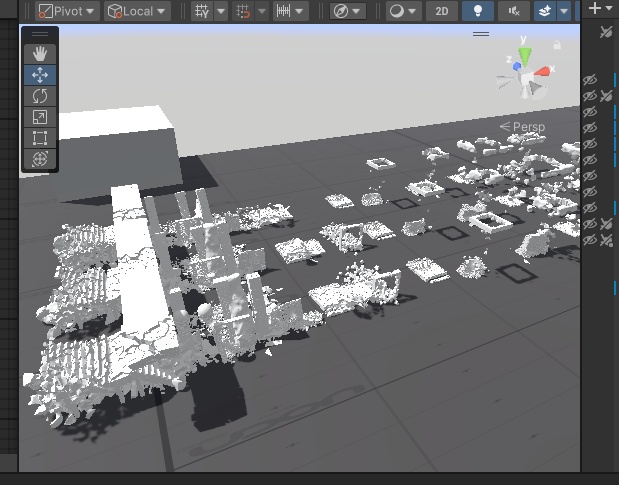This screenshot has width=619, height=485.
Task: Click the gizmo center cube
Action: (x=526, y=78)
